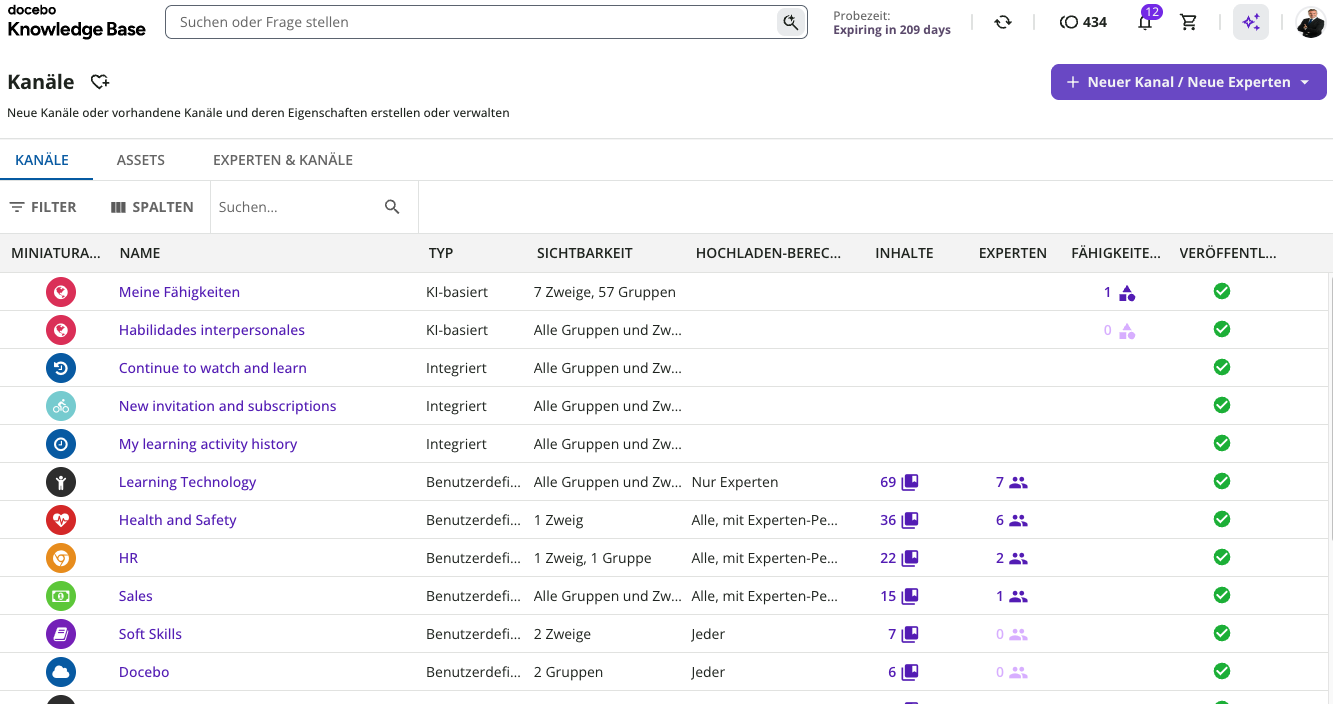Open the 6 experts of Health and Safety
This screenshot has height=704, width=1333.
1012,520
